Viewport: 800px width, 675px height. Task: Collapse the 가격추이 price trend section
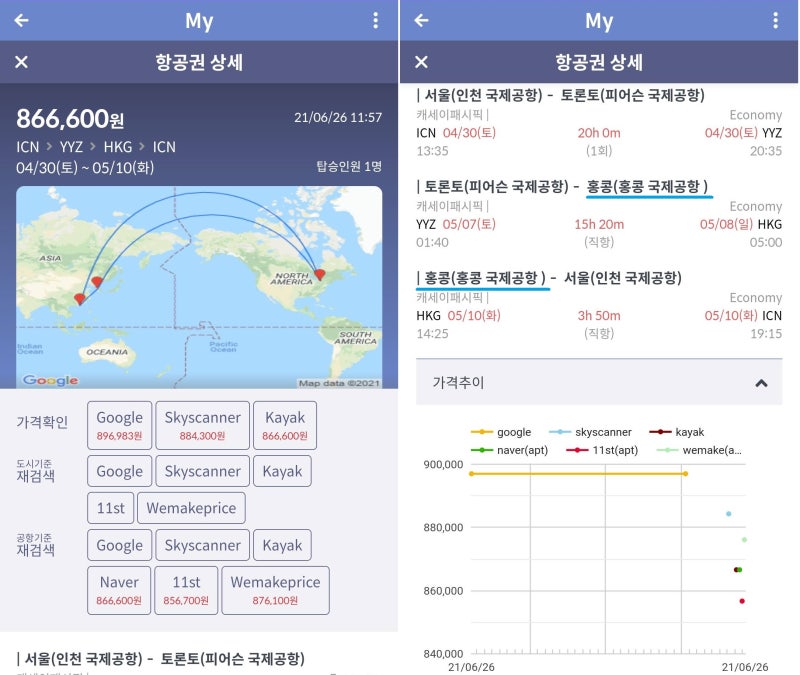click(x=761, y=383)
